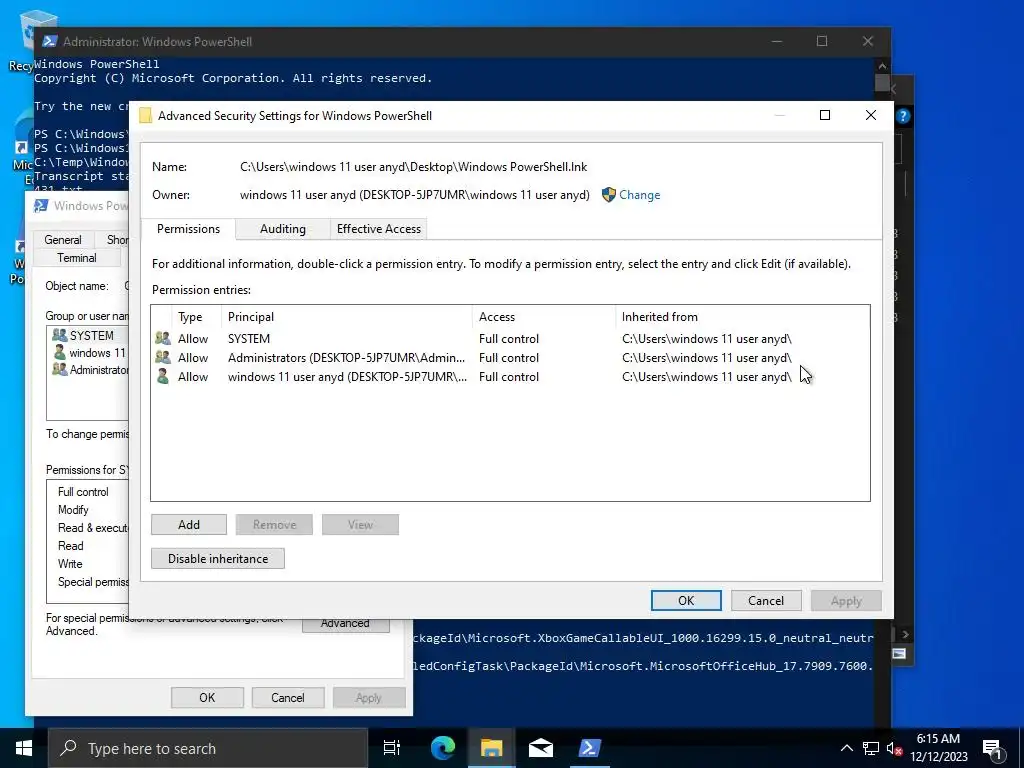Screen dimensions: 1024x768
Task: Select the SYSTEM permission entry row
Action: [x=509, y=338]
